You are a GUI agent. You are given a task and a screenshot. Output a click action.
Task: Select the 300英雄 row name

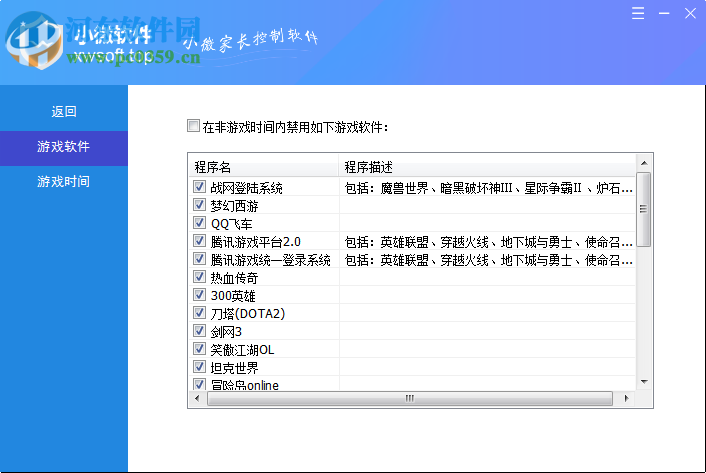point(233,296)
